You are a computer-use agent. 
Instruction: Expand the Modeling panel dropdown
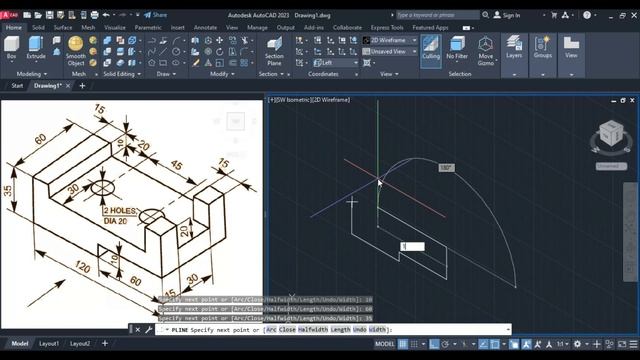pyautogui.click(x=32, y=74)
